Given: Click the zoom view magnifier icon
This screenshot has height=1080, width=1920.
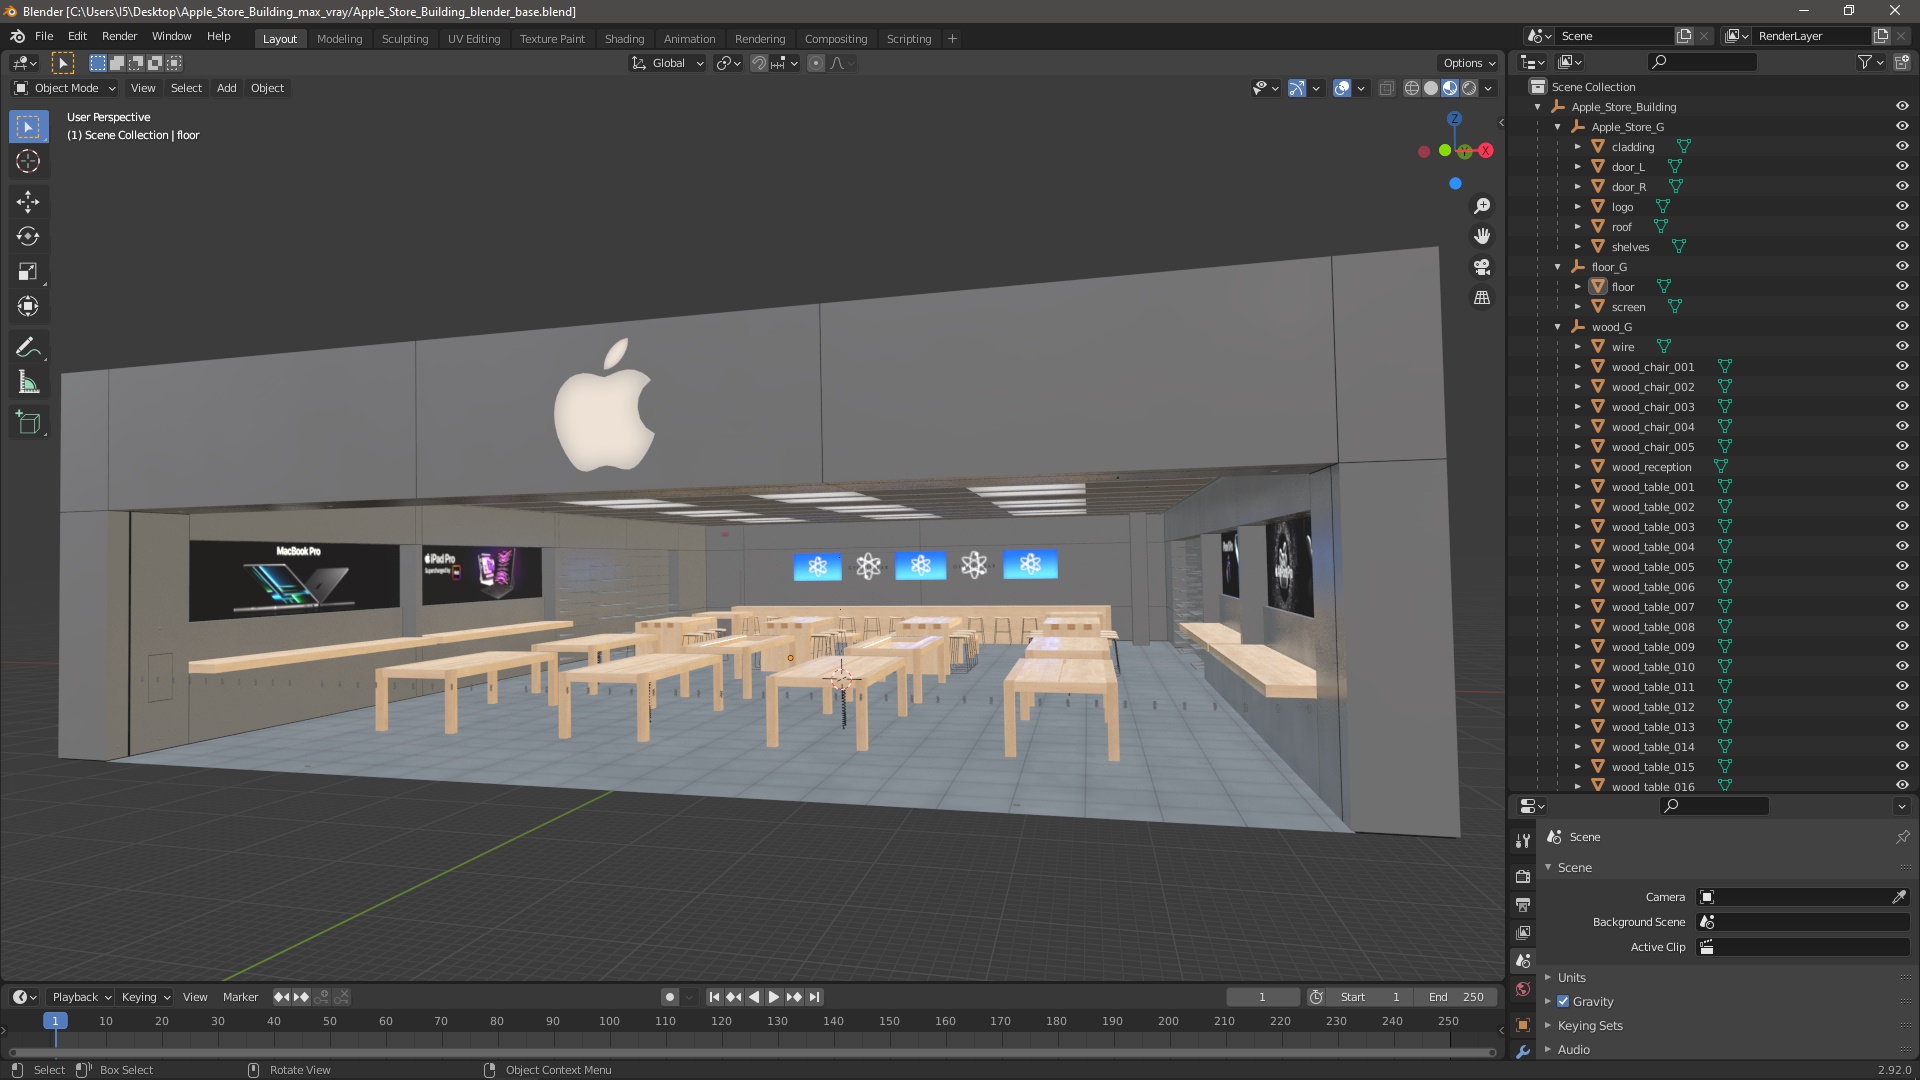Looking at the screenshot, I should point(1482,206).
